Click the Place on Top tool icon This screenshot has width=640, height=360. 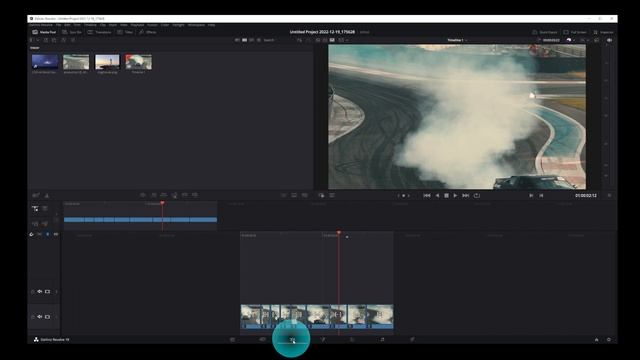(x=184, y=196)
